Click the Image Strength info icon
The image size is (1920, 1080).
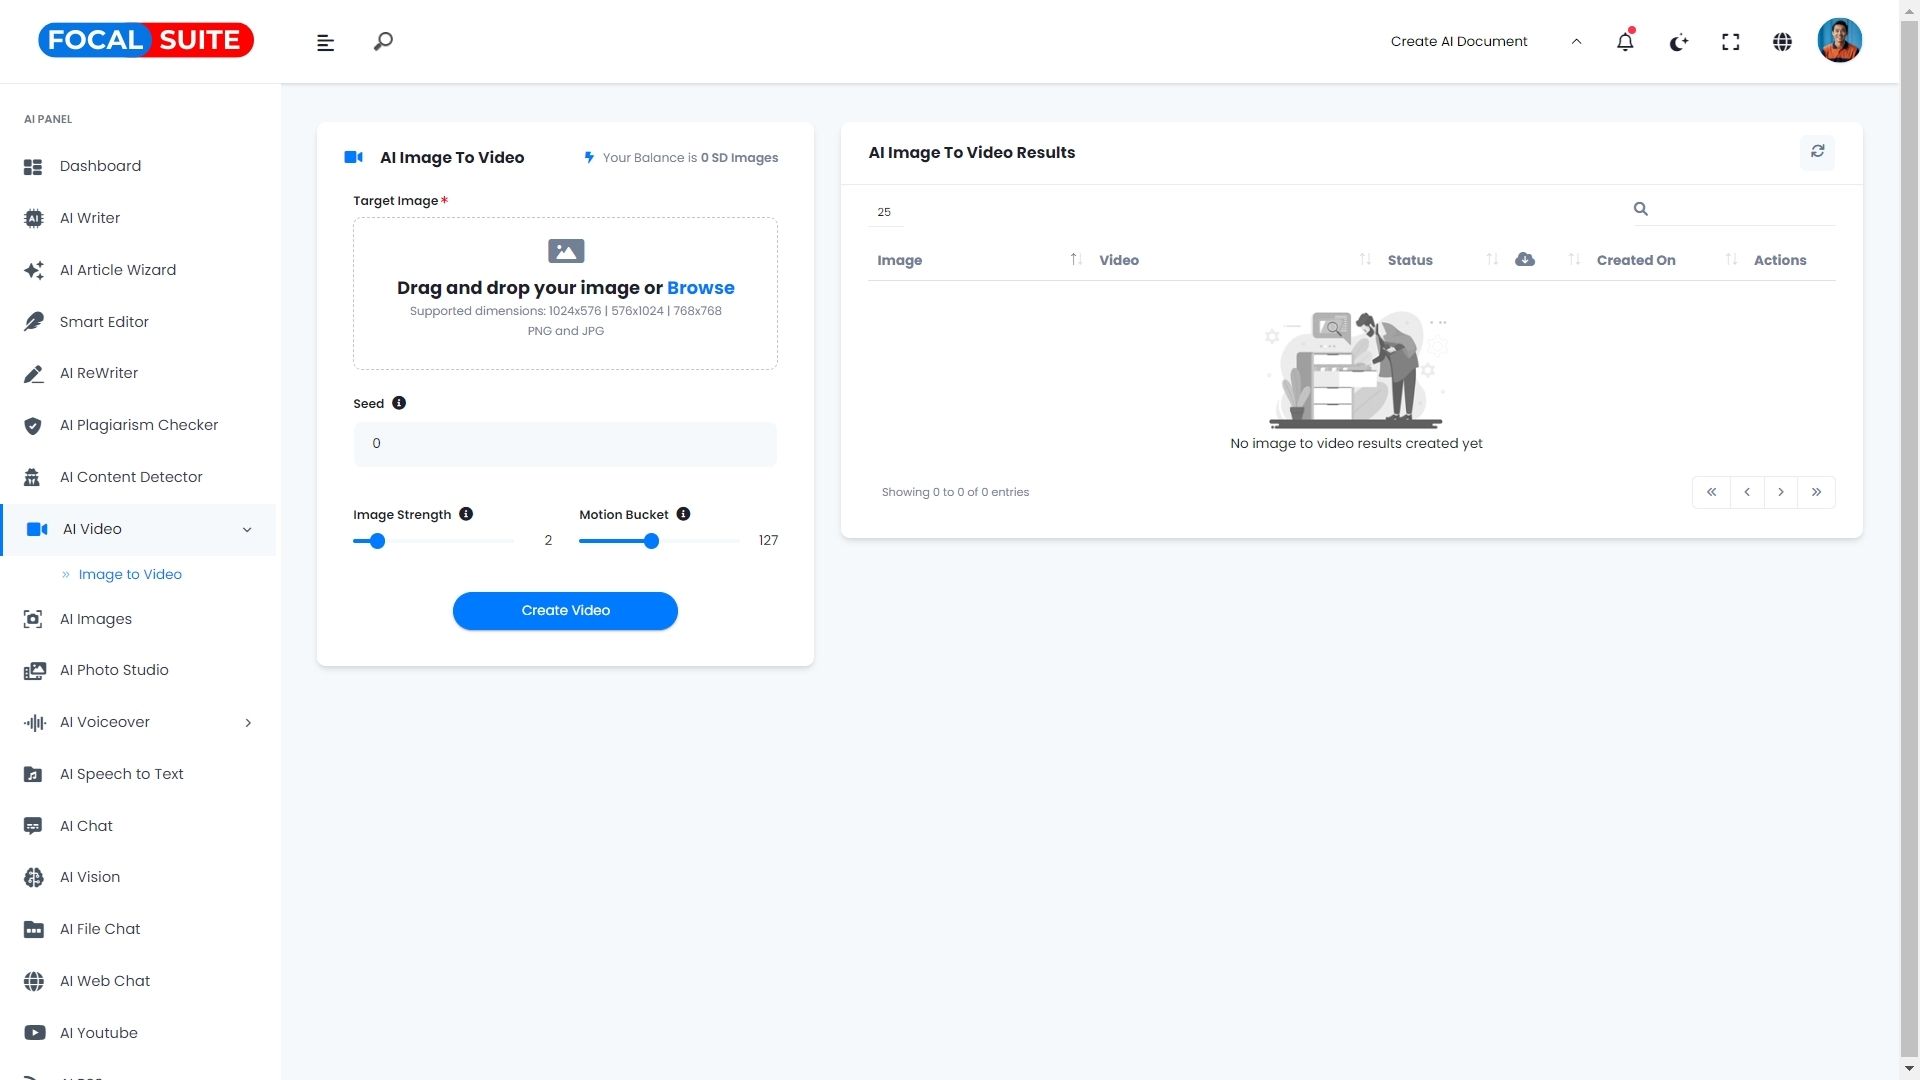click(x=466, y=514)
